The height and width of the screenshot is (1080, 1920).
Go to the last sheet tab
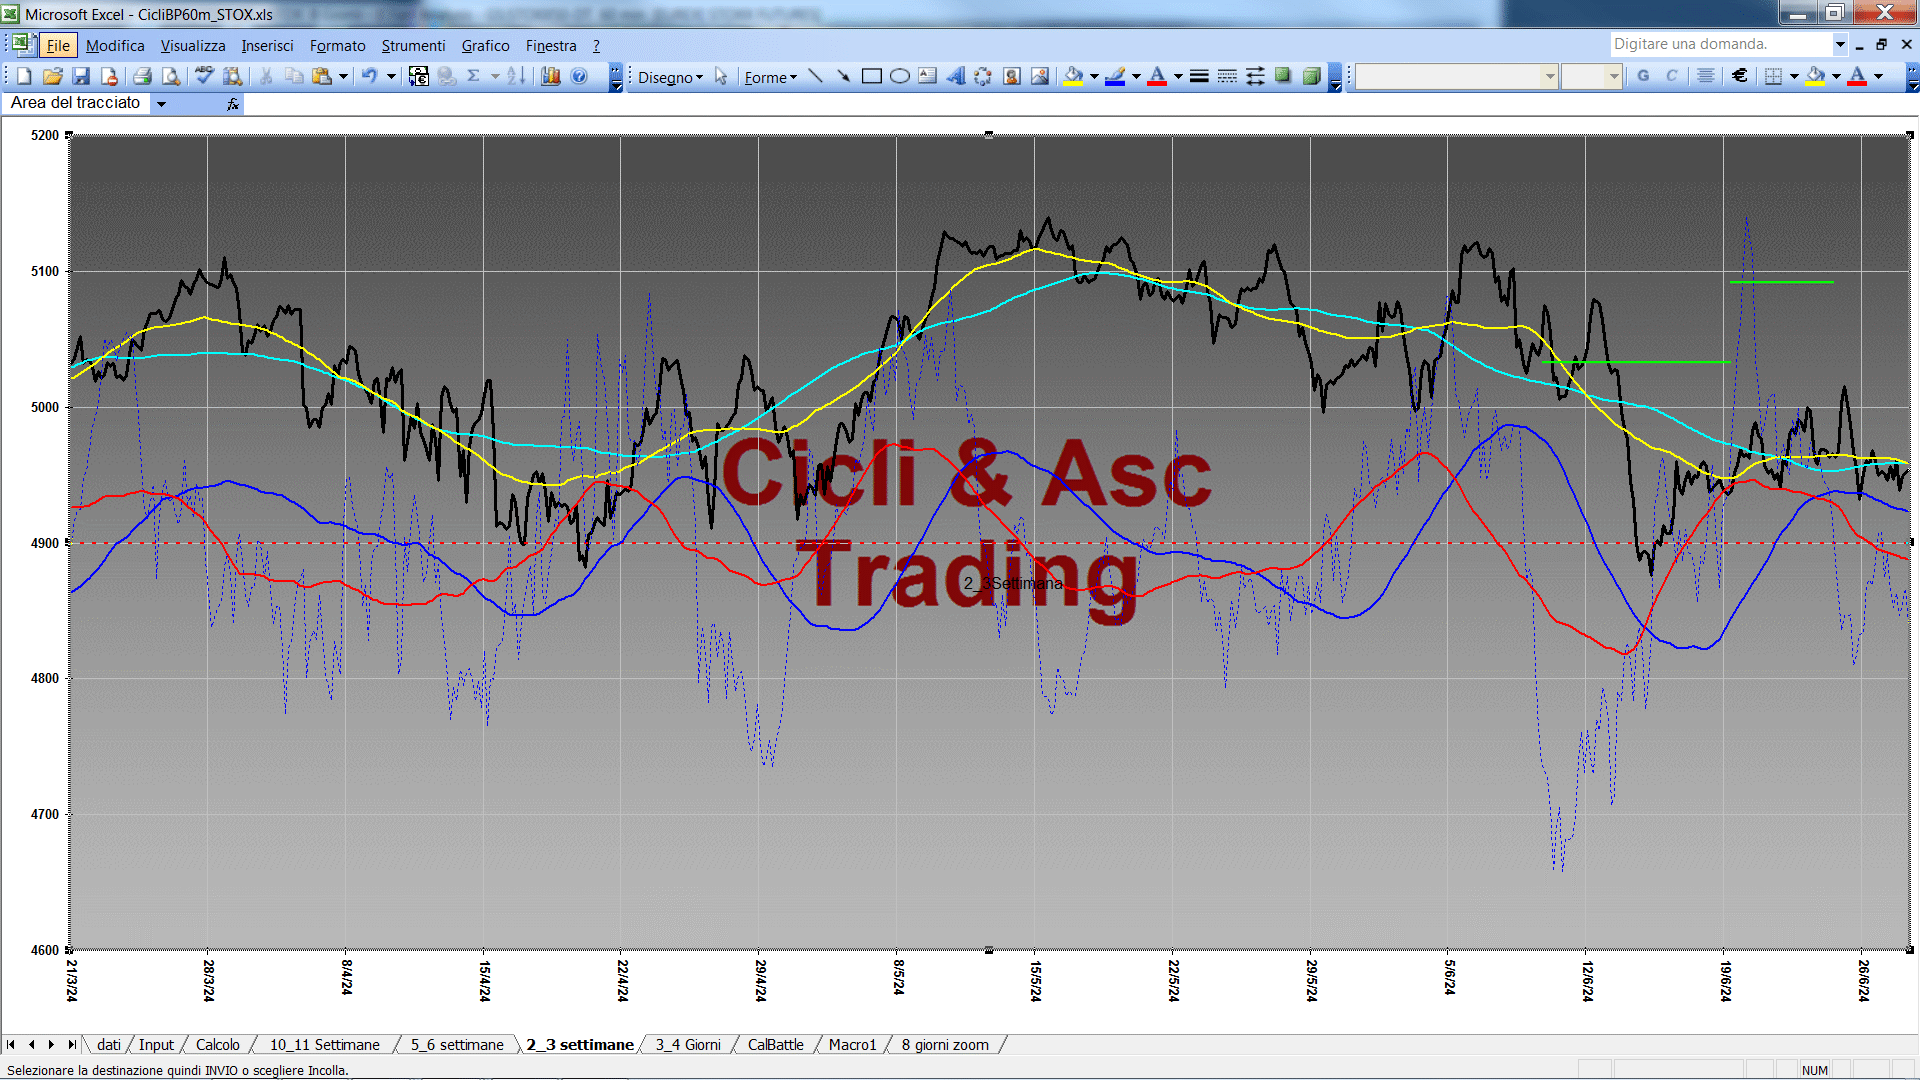72,1045
